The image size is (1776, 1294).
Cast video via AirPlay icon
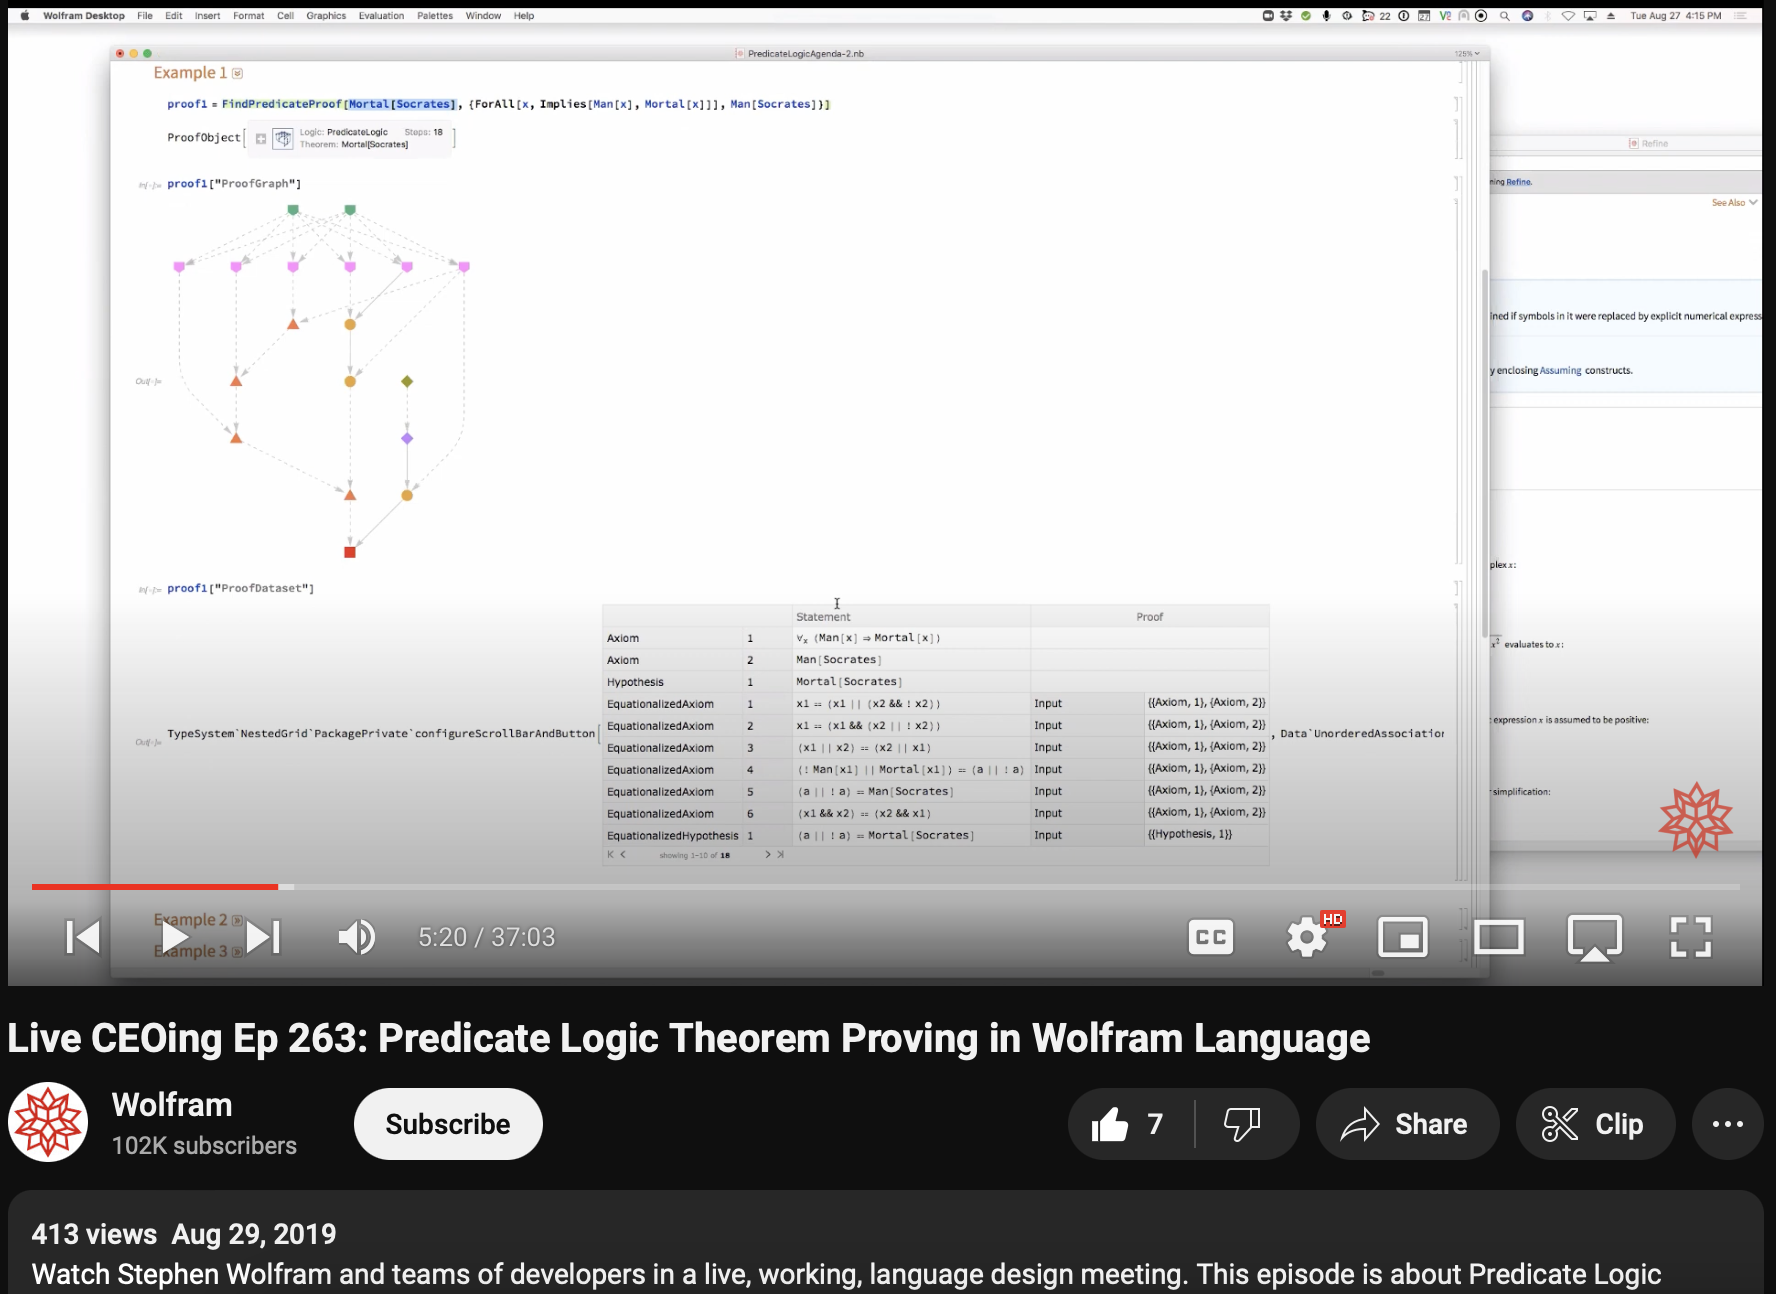point(1595,937)
